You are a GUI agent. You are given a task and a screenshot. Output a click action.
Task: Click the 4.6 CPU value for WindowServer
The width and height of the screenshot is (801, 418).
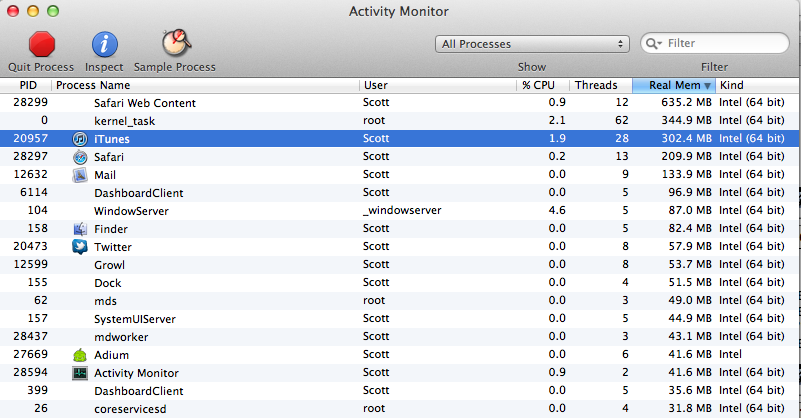(x=557, y=211)
